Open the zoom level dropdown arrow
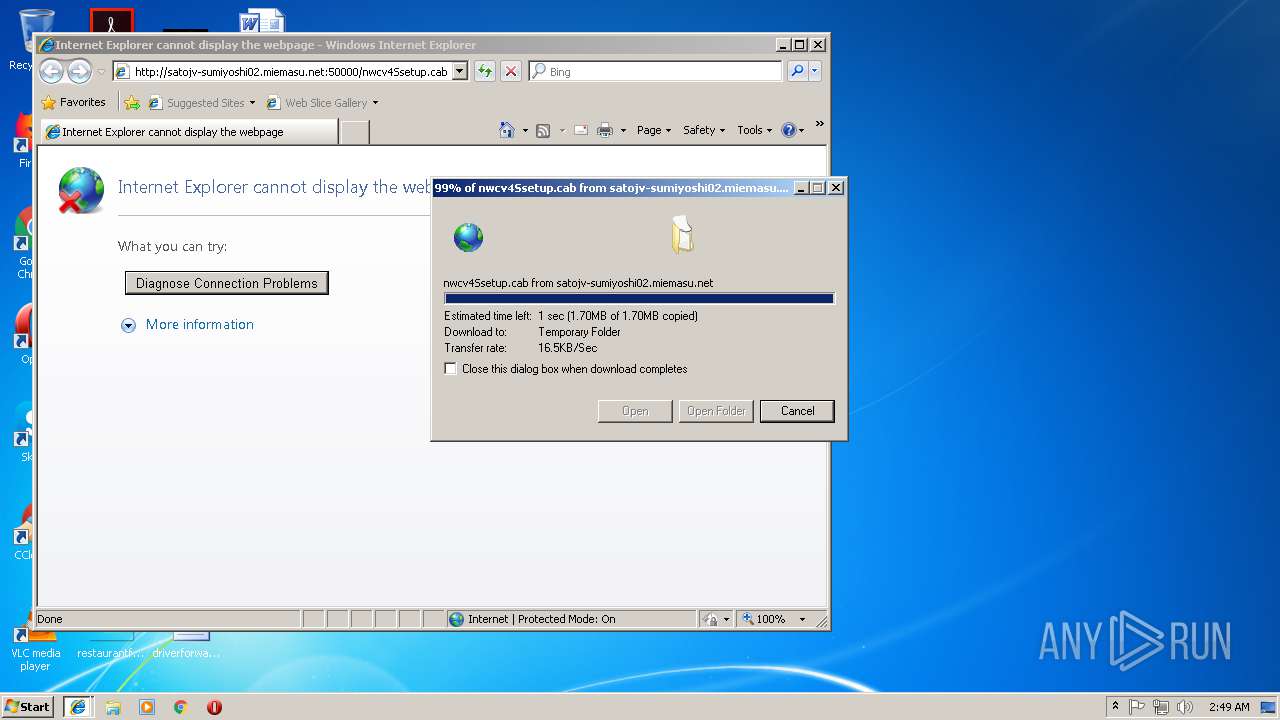The width and height of the screenshot is (1280, 720). pyautogui.click(x=802, y=619)
